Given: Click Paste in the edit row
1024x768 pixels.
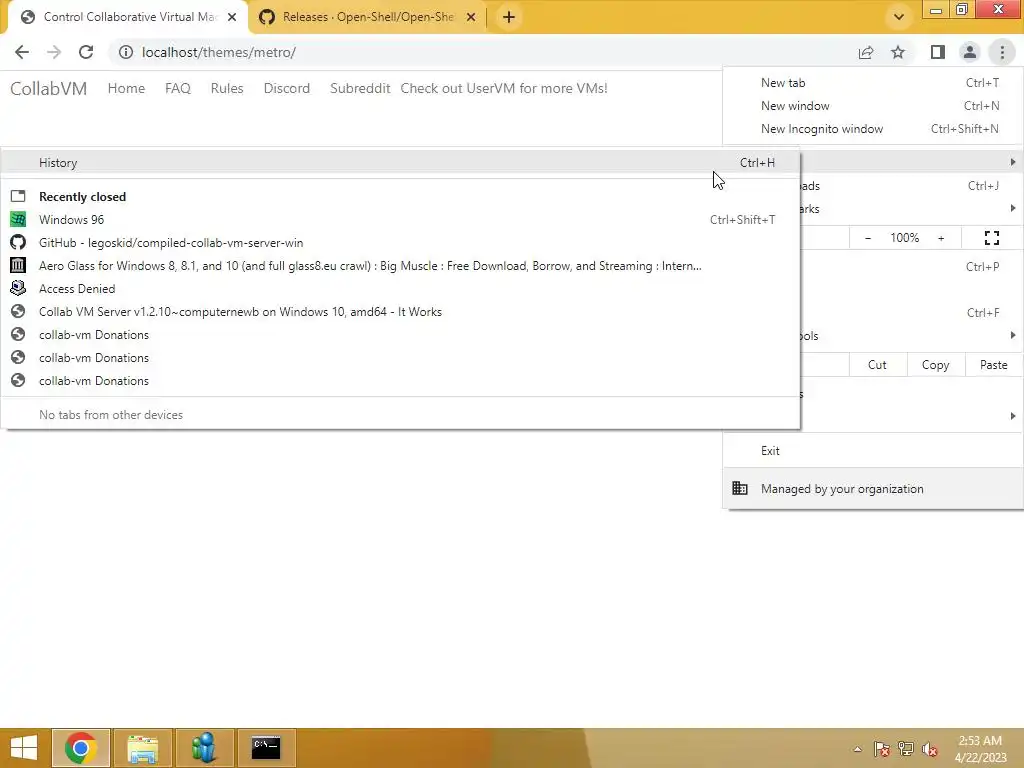Looking at the screenshot, I should click(993, 365).
